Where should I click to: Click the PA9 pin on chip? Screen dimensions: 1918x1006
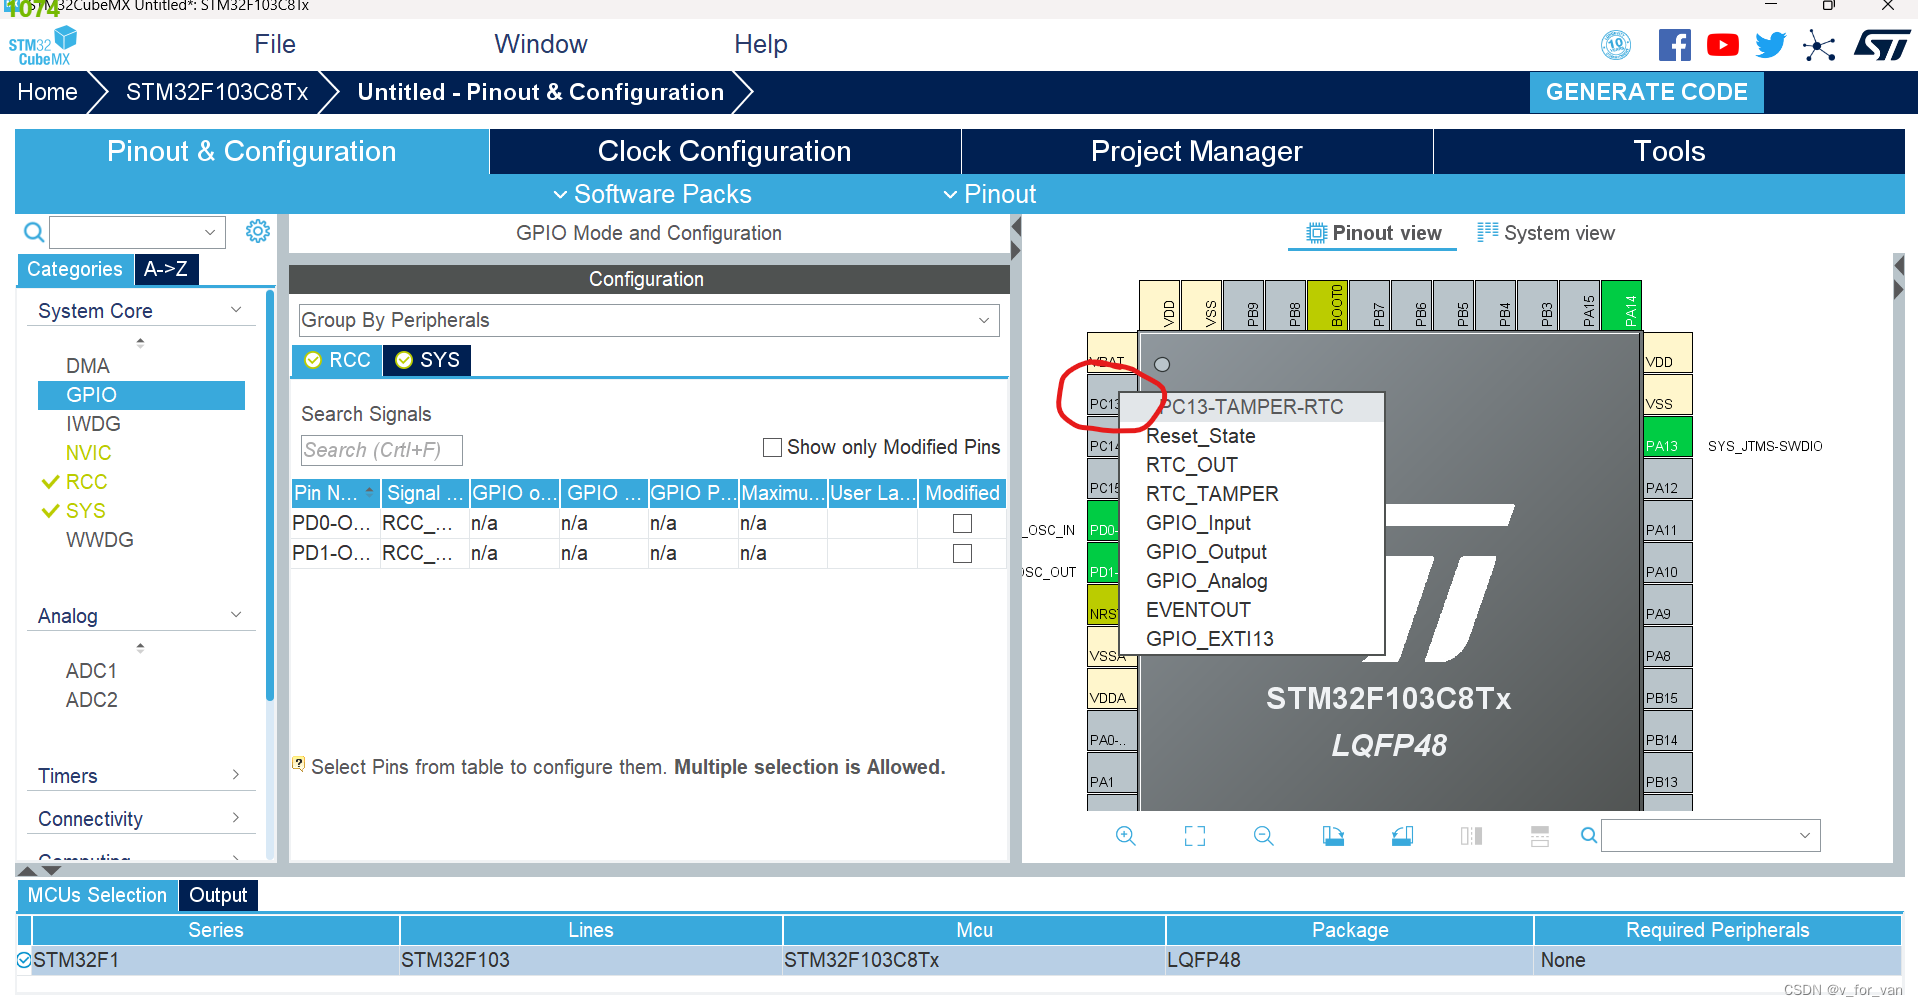click(1667, 605)
